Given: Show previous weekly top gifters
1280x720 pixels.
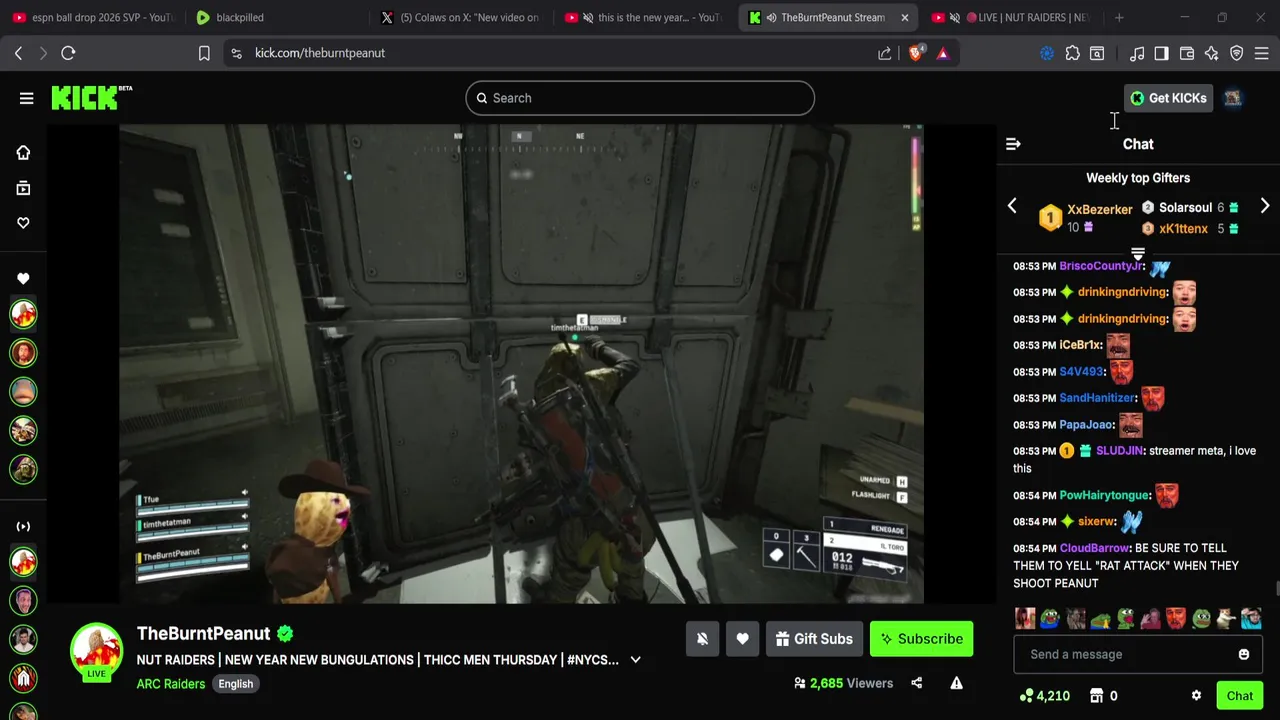Looking at the screenshot, I should pos(1012,206).
